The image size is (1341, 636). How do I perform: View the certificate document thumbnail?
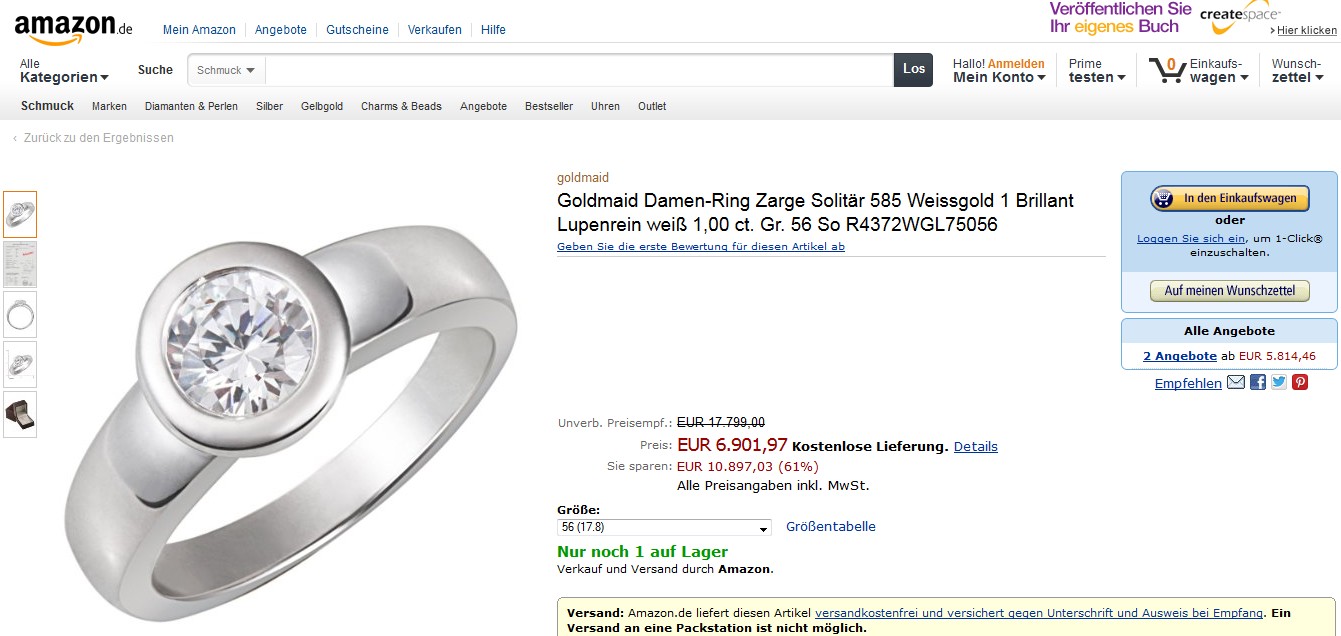point(20,264)
